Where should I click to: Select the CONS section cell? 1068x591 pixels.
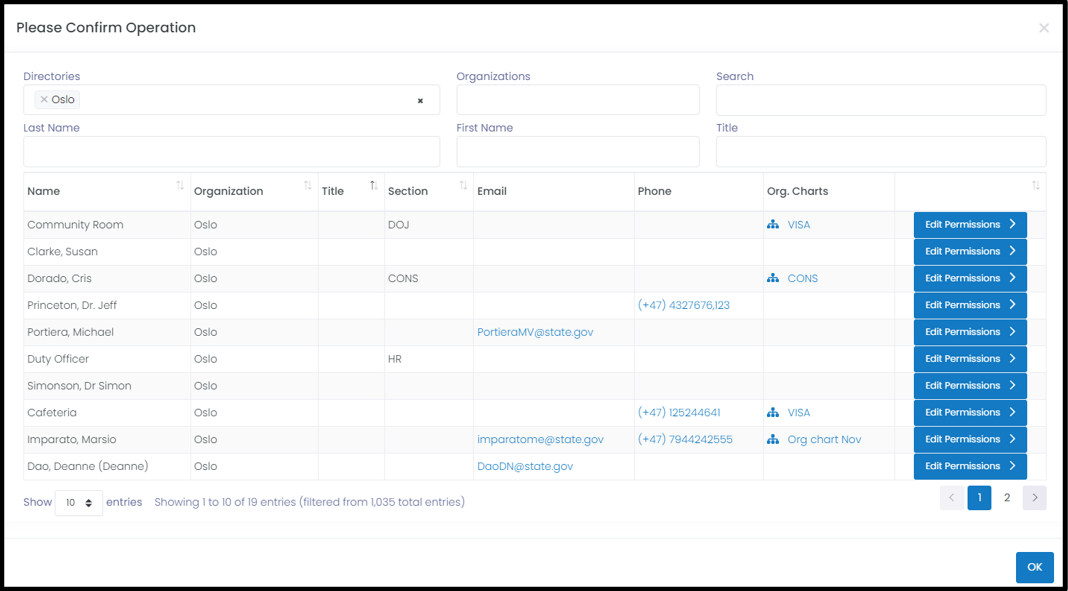click(x=429, y=278)
